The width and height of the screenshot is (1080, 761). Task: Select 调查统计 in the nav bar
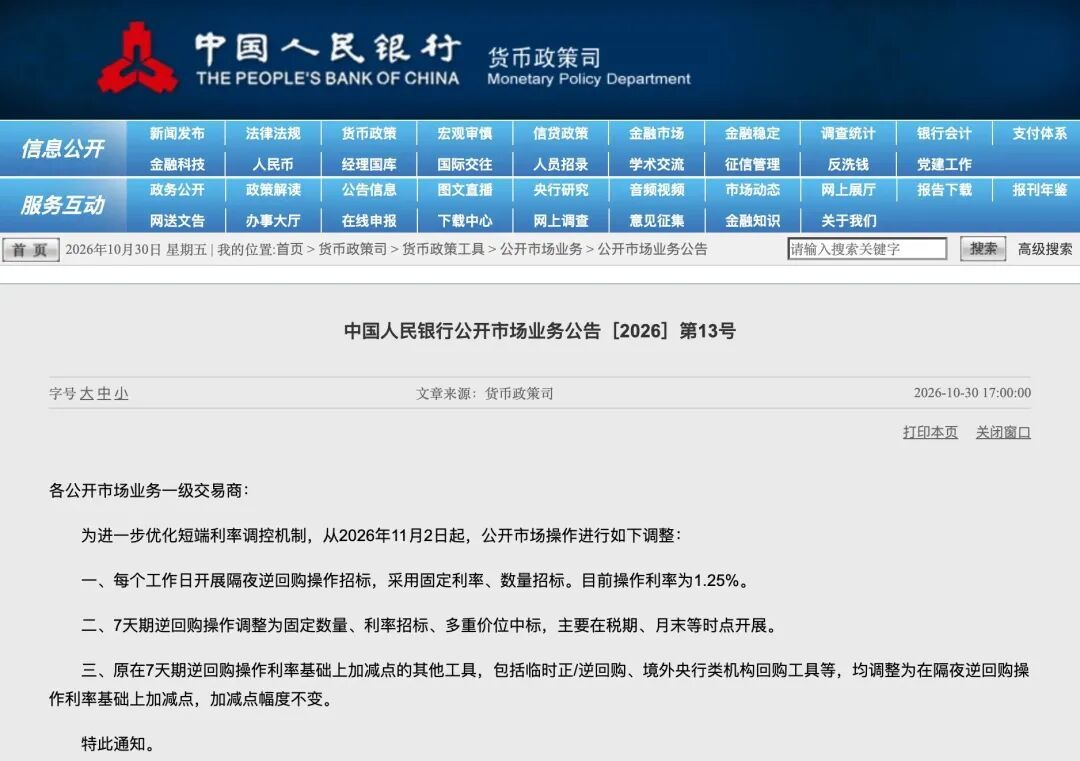coord(848,134)
